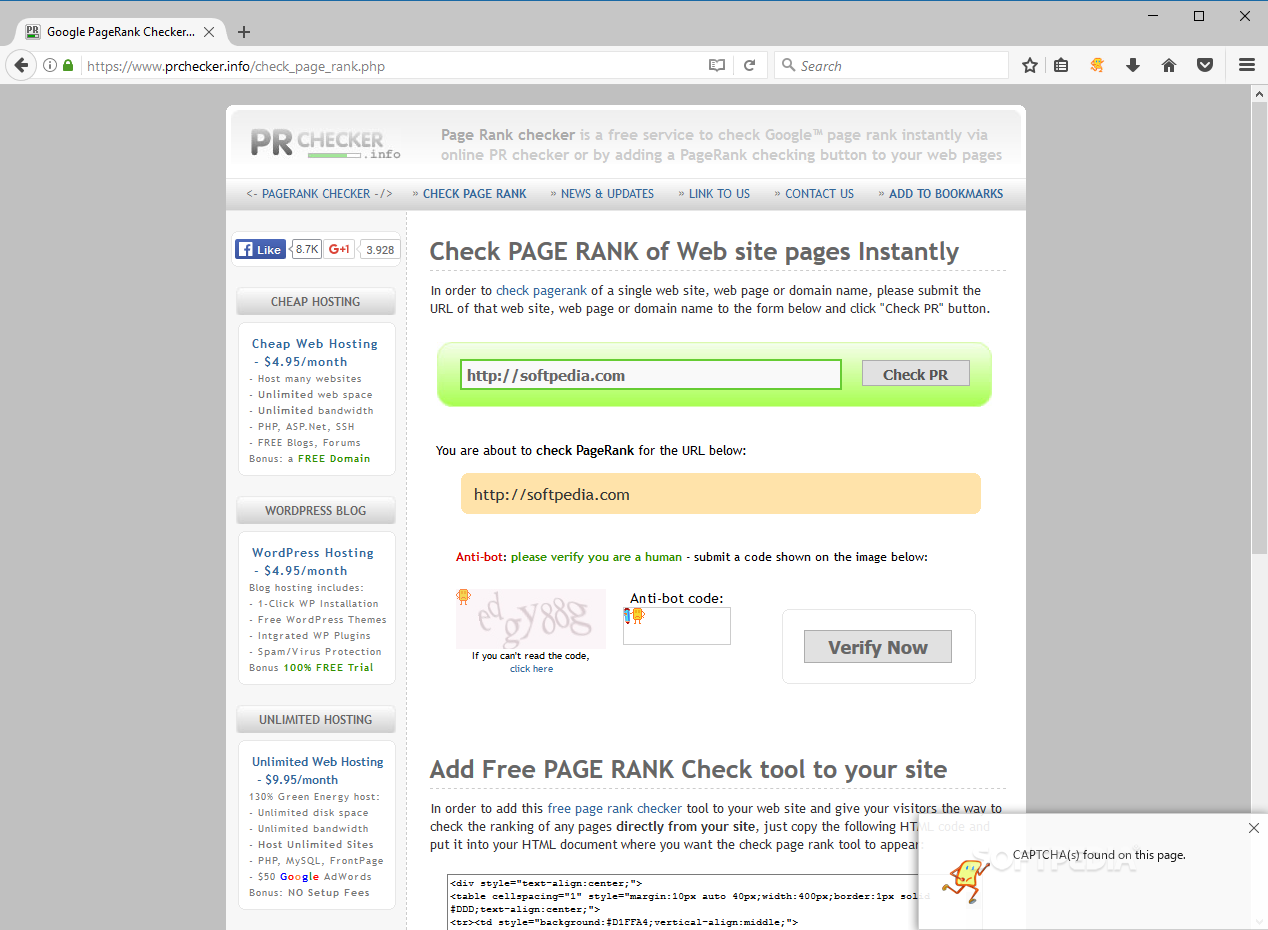The image size is (1268, 930).
Task: Click the captcha image
Action: [531, 619]
